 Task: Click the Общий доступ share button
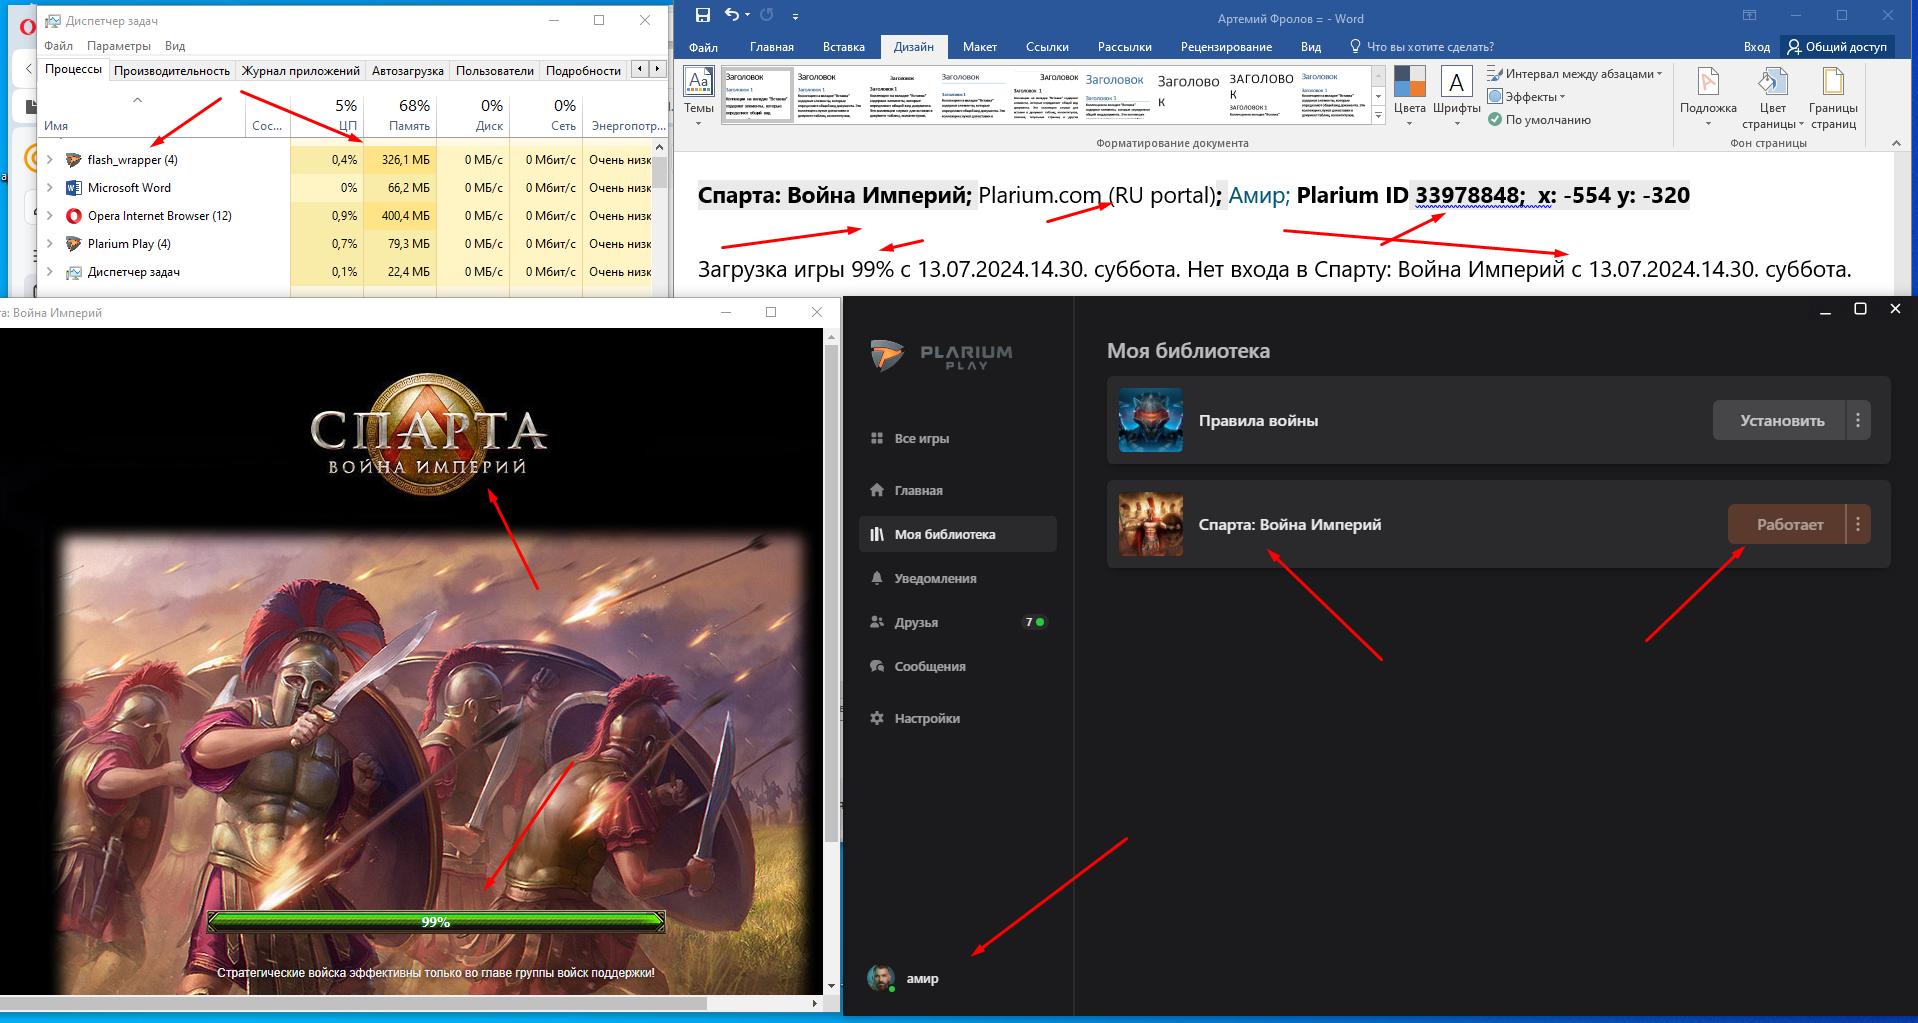(1837, 47)
